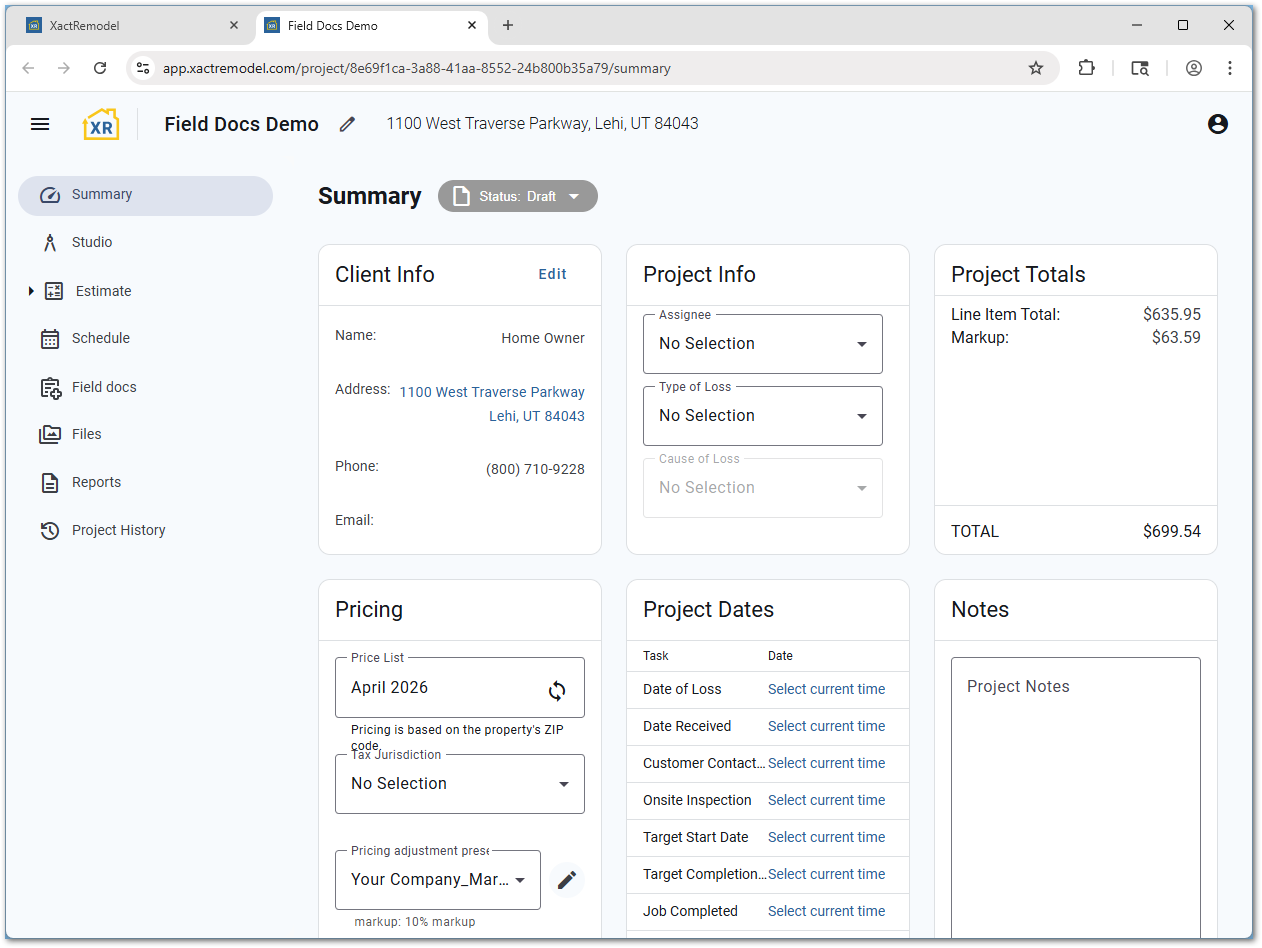
Task: Open the hamburger navigation menu
Action: point(40,124)
